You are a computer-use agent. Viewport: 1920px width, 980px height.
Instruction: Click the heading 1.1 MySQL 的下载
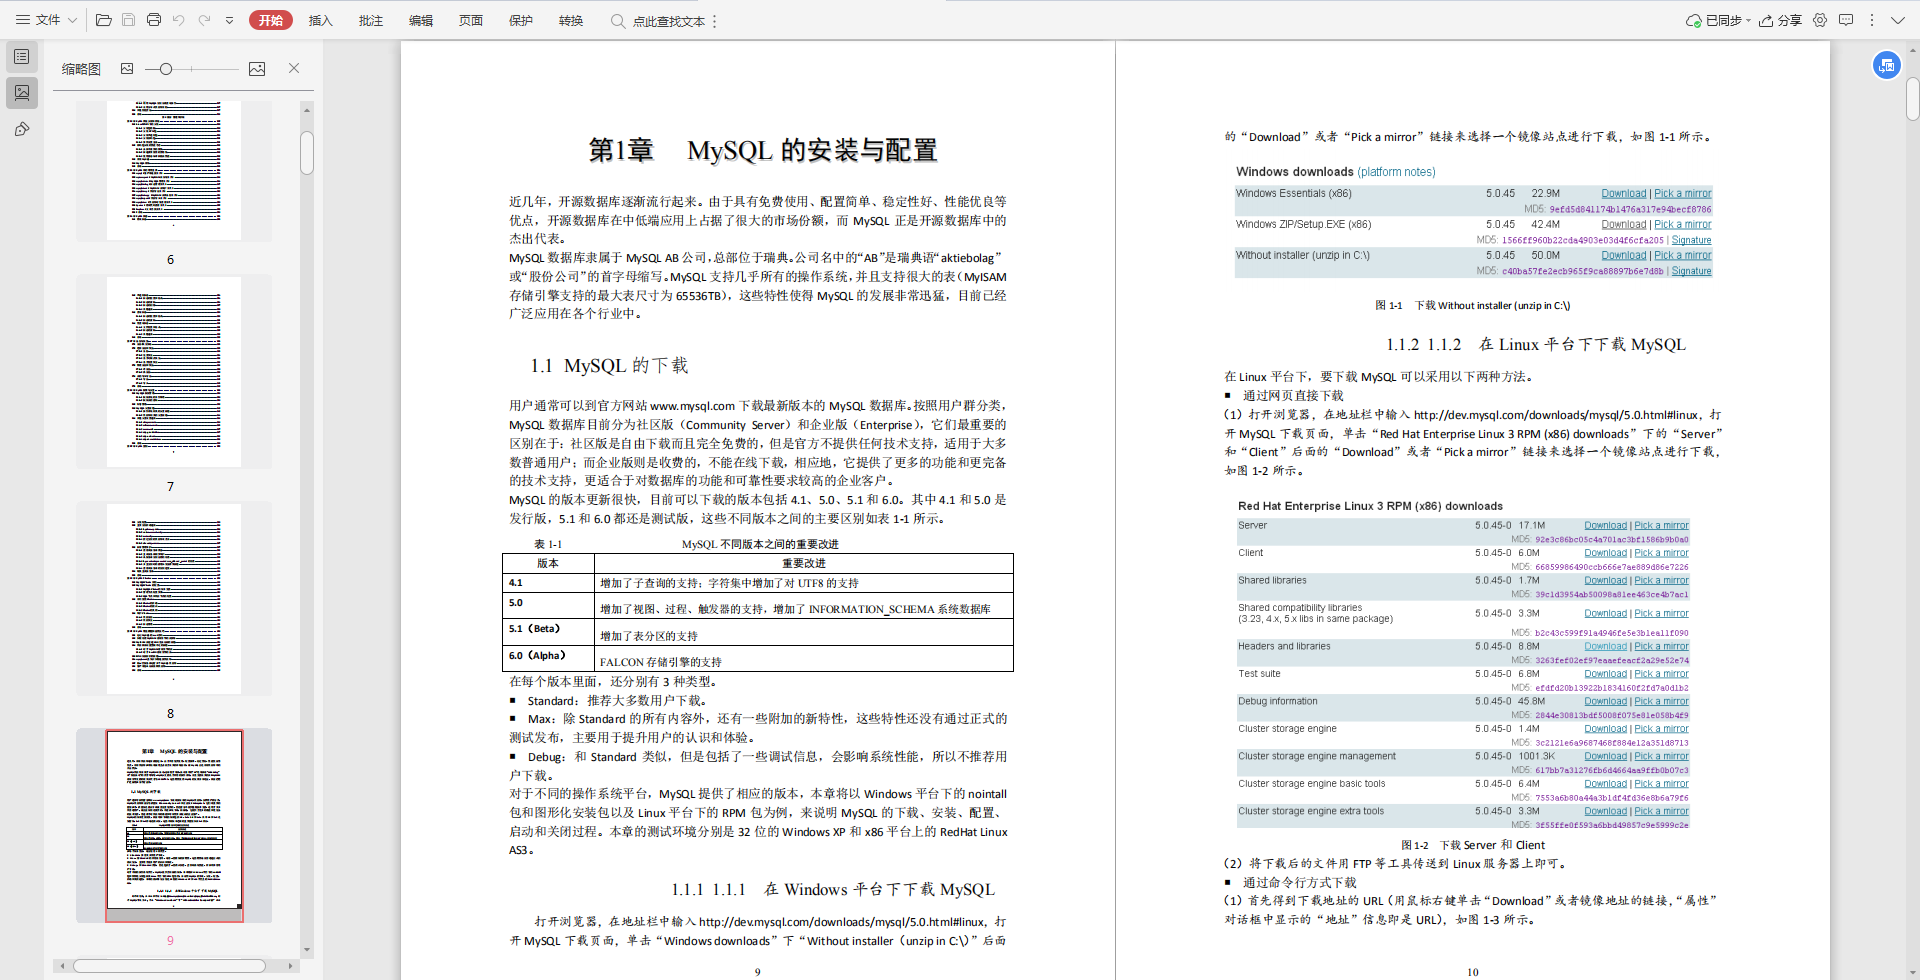pyautogui.click(x=609, y=366)
